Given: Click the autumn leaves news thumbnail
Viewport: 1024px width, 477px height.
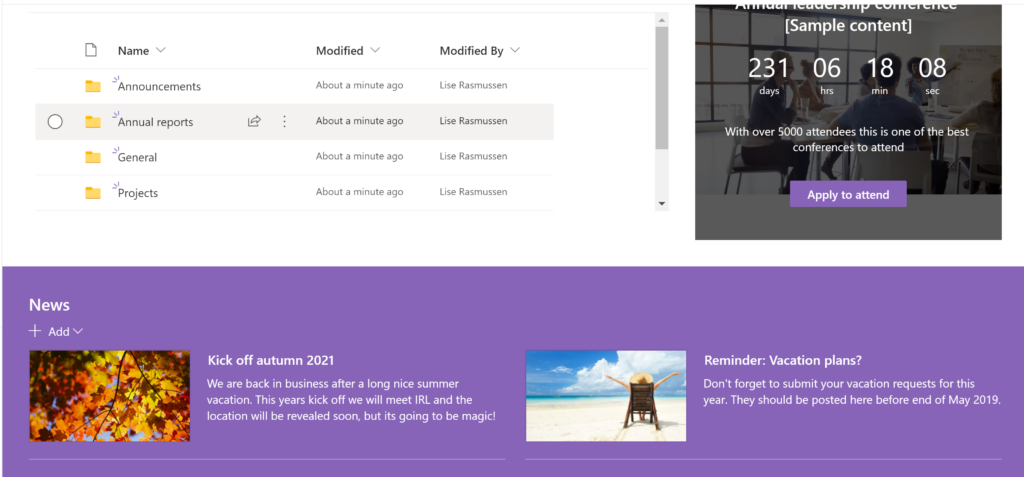Looking at the screenshot, I should pos(110,396).
